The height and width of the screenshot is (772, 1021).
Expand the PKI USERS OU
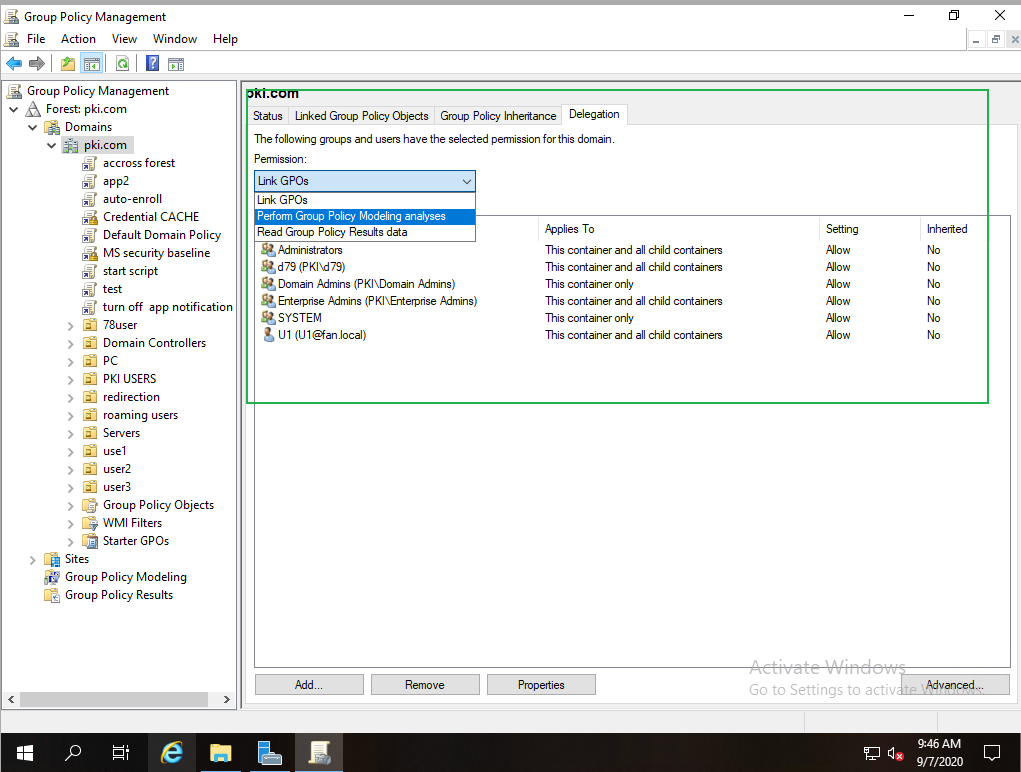(70, 379)
